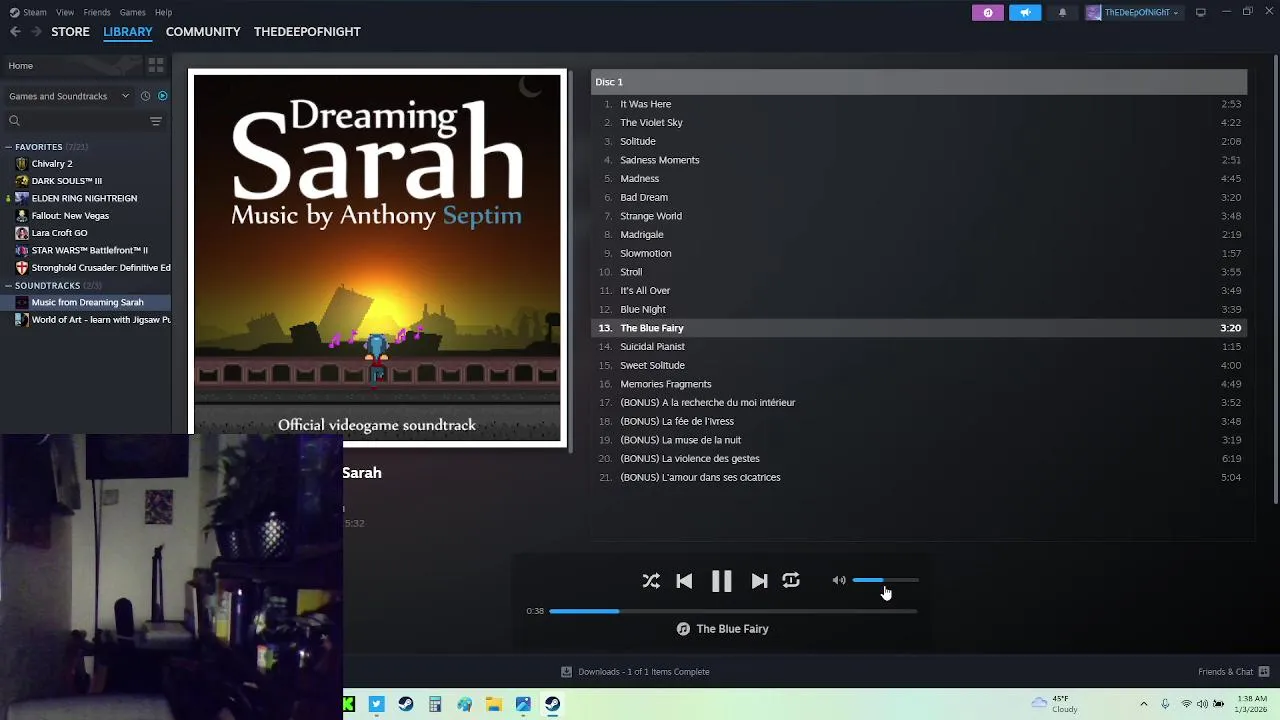Go forward with the navigation arrow
The image size is (1280, 720).
37,32
